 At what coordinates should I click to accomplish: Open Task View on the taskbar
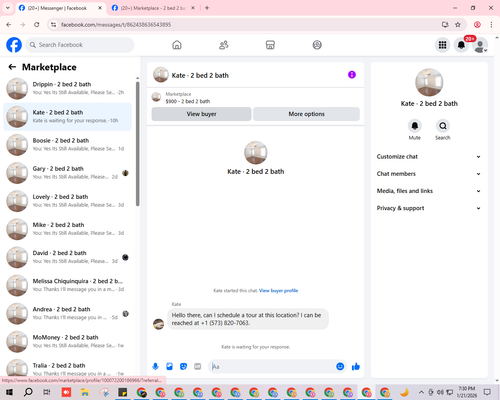[x=47, y=392]
